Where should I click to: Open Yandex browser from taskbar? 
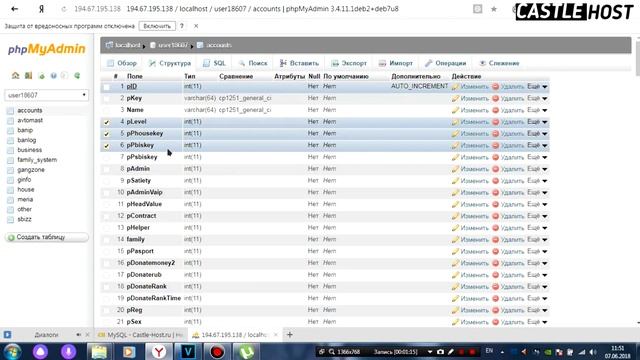click(x=158, y=351)
